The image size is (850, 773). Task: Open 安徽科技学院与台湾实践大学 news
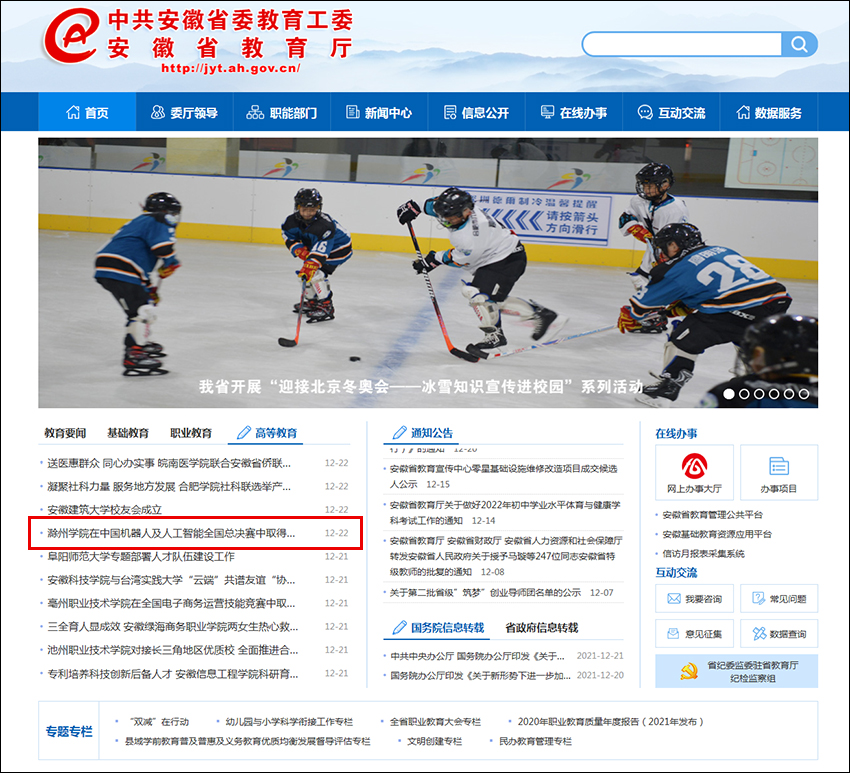(x=171, y=580)
